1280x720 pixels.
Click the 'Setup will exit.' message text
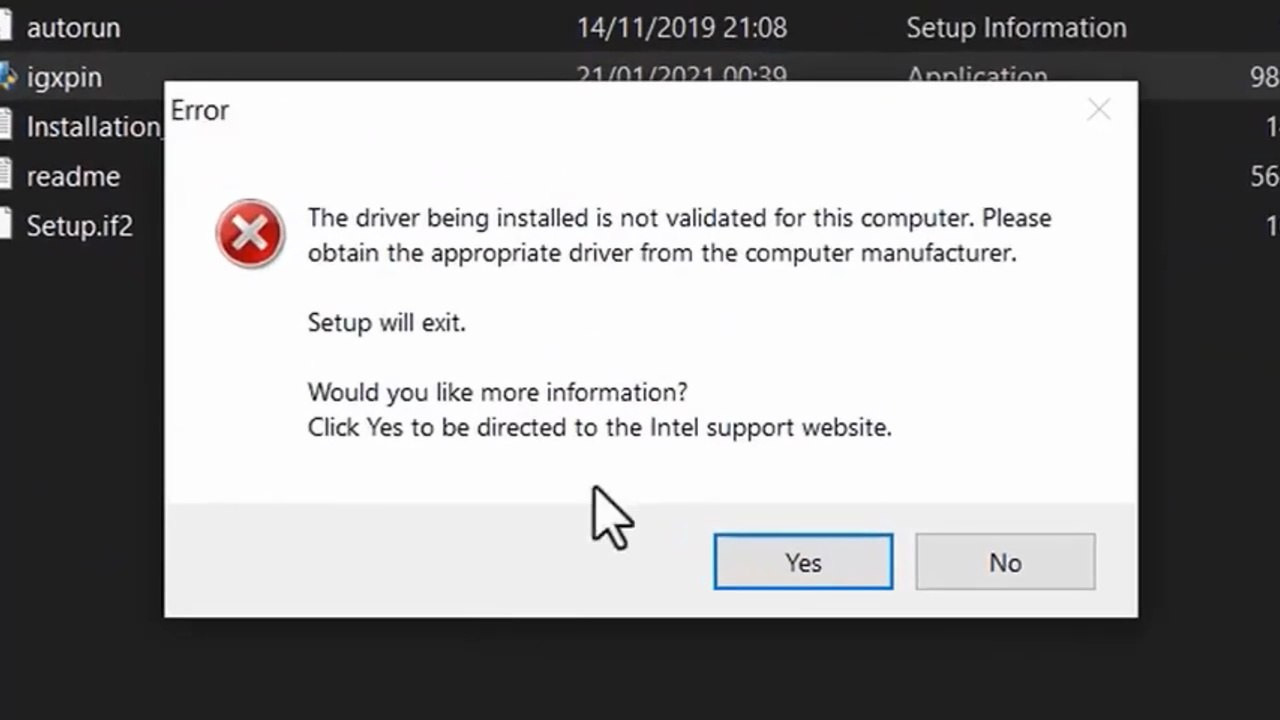pos(386,323)
